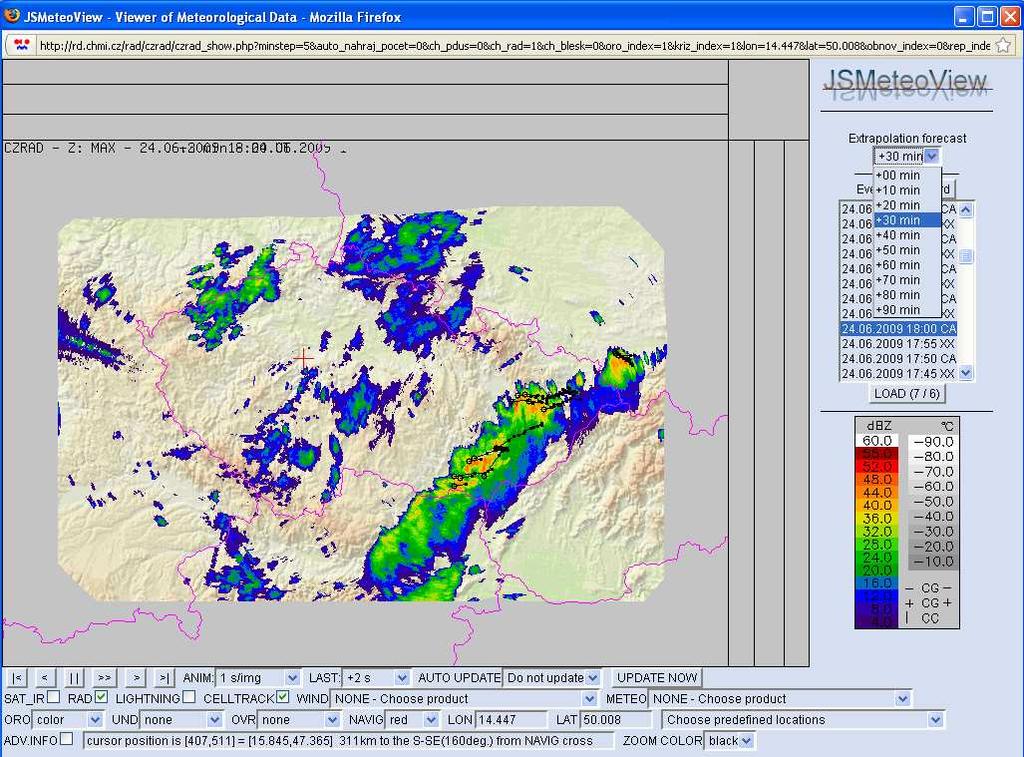The width and height of the screenshot is (1024, 757).
Task: Click scroll up arrow of time list
Action: click(966, 210)
